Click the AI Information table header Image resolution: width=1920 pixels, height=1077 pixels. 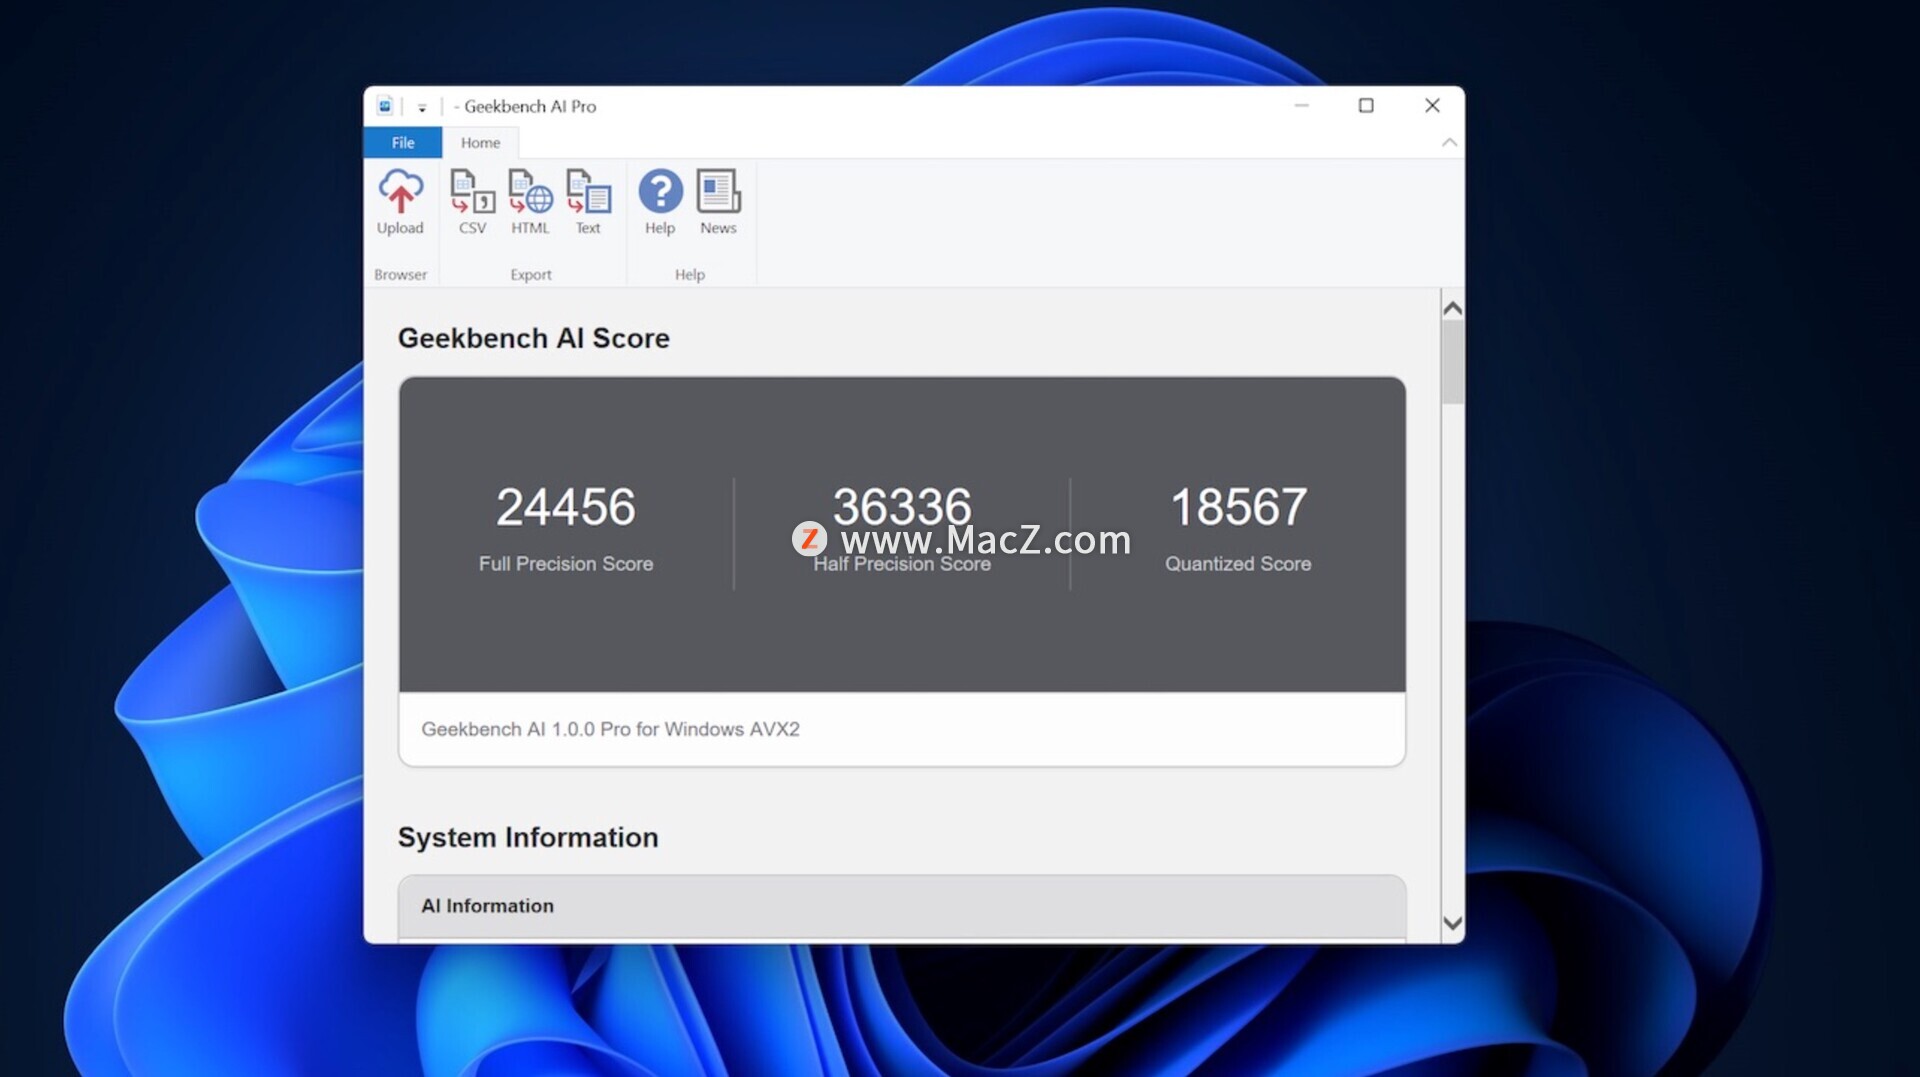902,906
